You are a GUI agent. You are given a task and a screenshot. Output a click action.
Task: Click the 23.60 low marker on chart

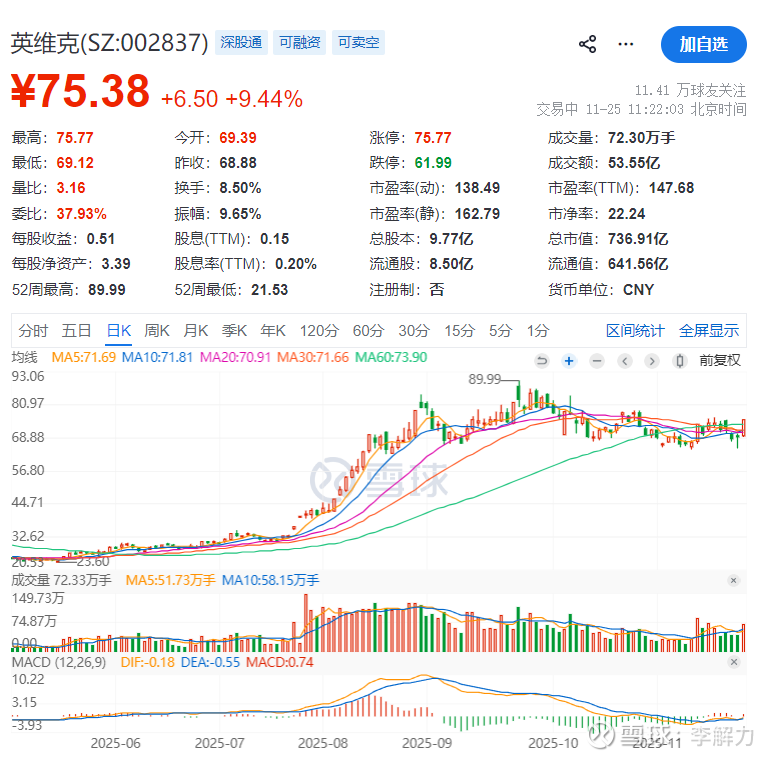click(93, 562)
